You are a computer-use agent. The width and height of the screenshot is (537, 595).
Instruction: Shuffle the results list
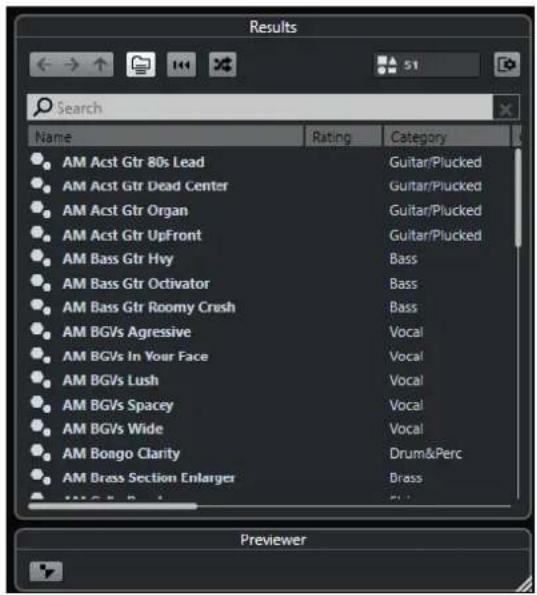coord(222,65)
